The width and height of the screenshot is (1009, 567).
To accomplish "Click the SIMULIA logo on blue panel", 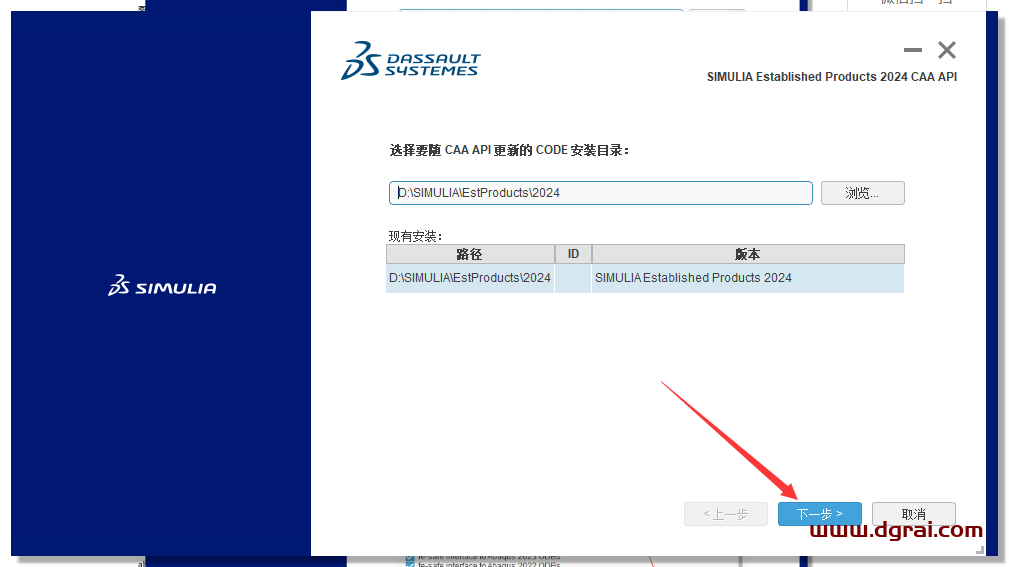I will coord(162,286).
